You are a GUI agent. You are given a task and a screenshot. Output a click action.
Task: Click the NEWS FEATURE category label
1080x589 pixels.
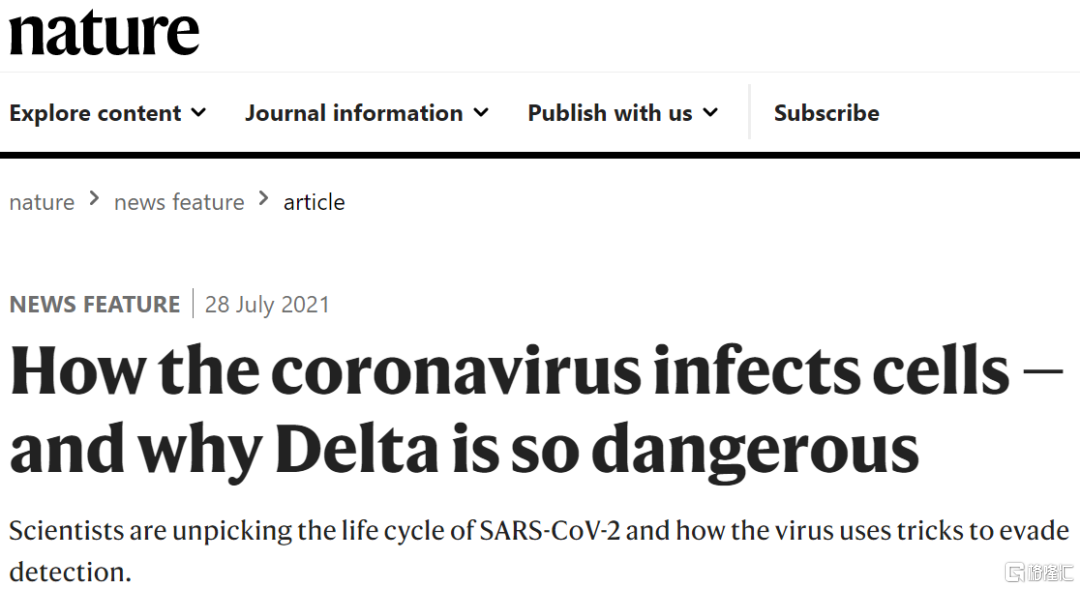pyautogui.click(x=95, y=304)
